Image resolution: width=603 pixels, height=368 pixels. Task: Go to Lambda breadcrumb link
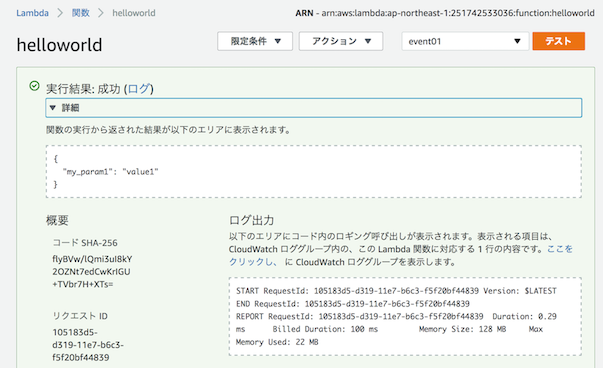[32, 13]
